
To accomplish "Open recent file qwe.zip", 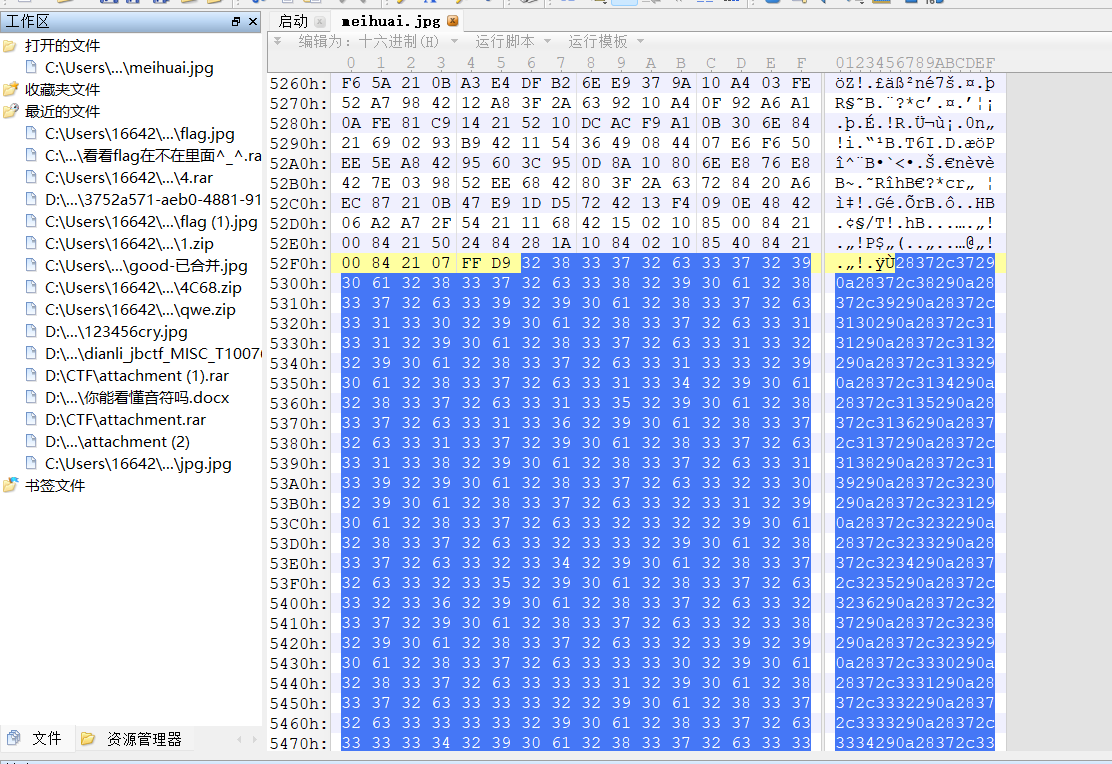I will [x=140, y=310].
